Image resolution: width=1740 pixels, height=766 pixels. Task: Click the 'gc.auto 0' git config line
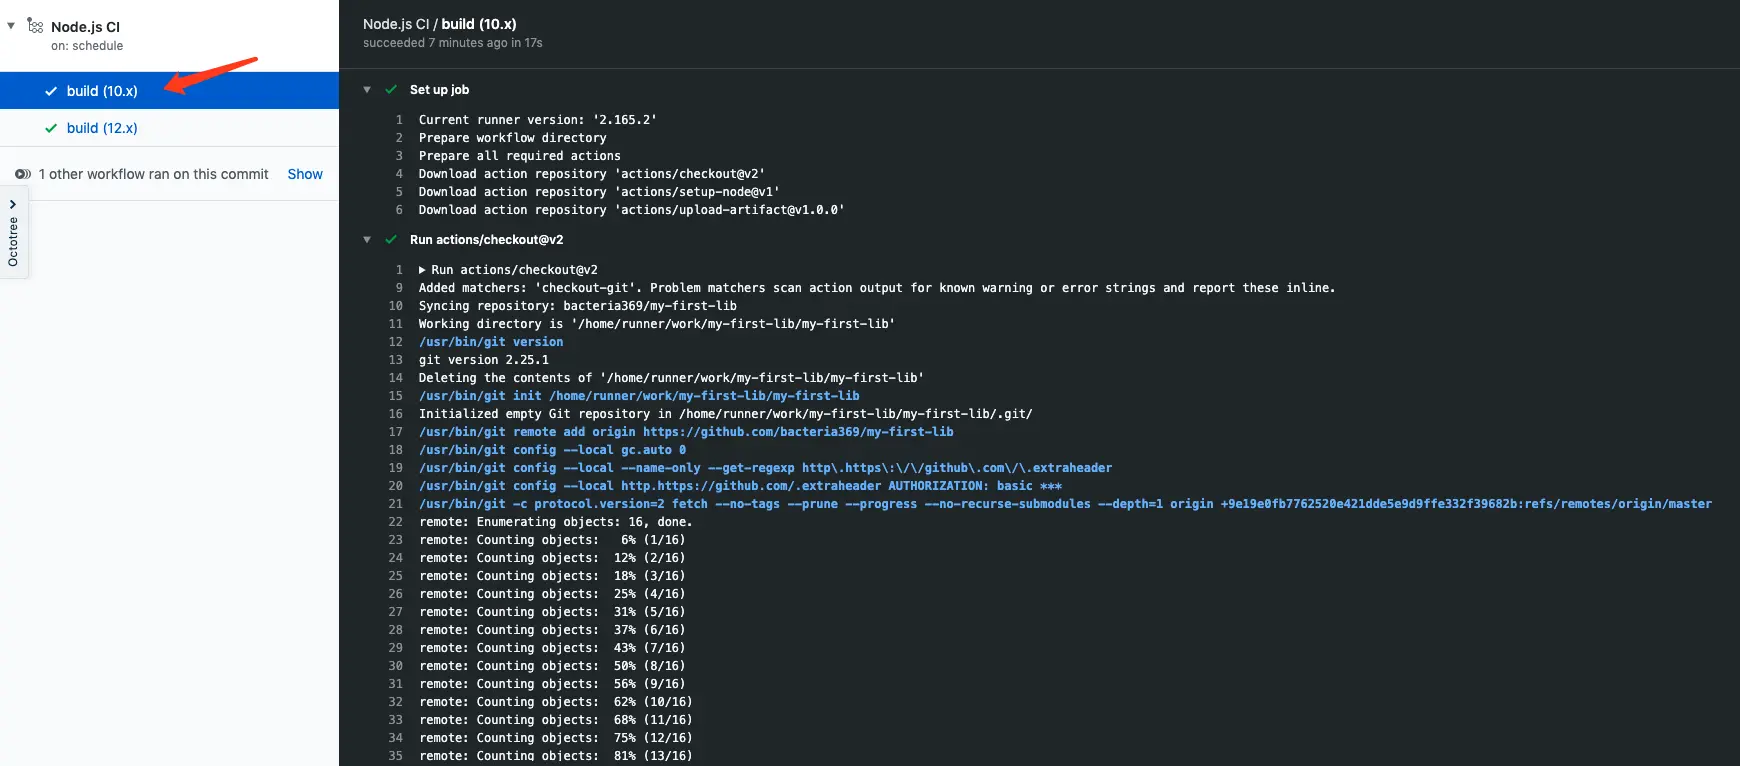[x=553, y=450]
